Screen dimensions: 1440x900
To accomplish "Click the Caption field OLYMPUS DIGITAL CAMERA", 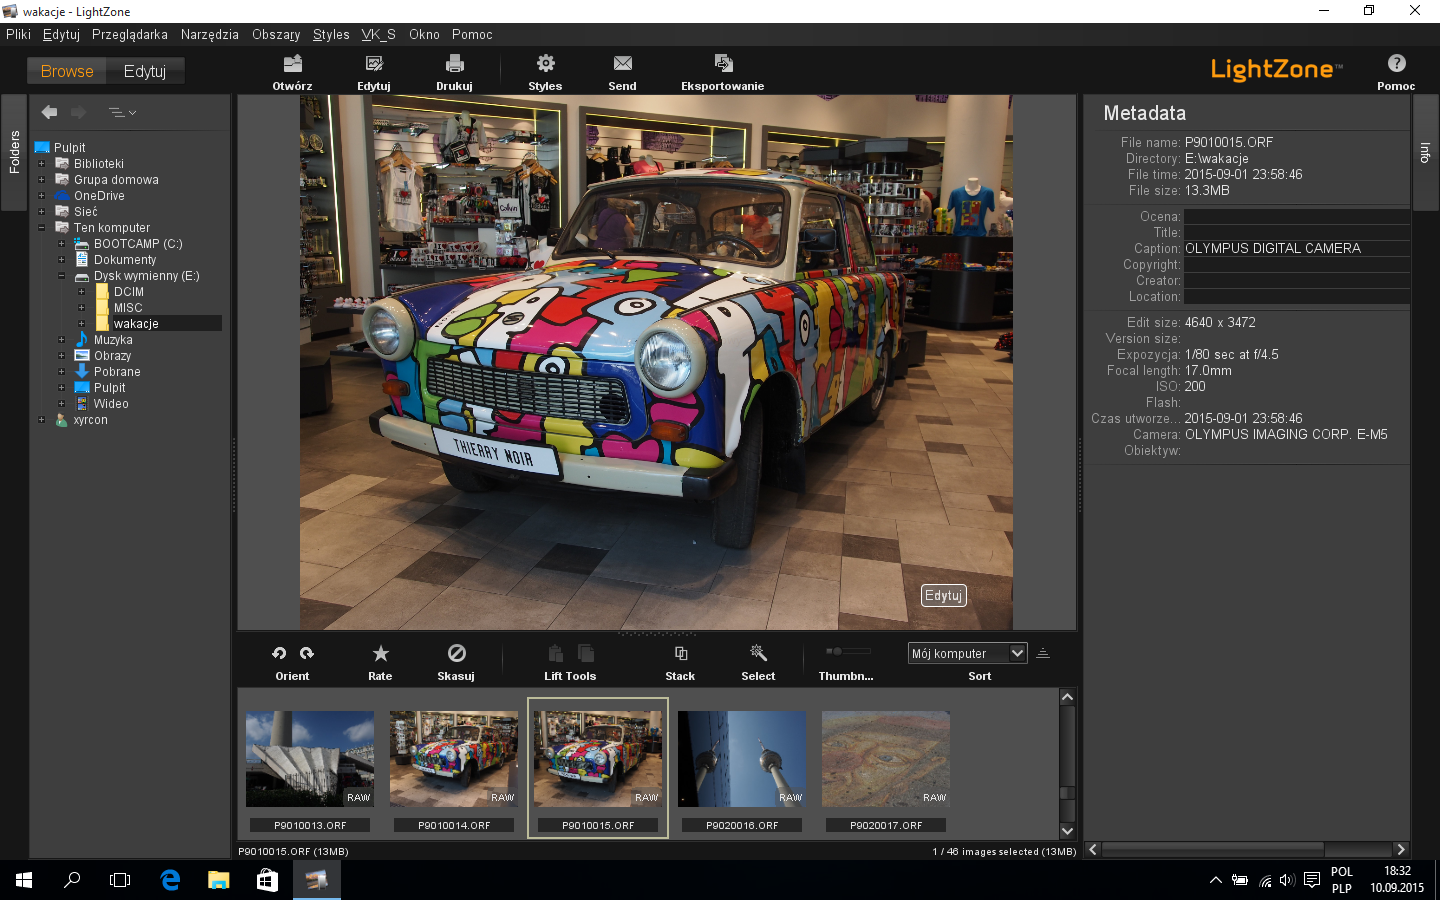I will (1297, 248).
